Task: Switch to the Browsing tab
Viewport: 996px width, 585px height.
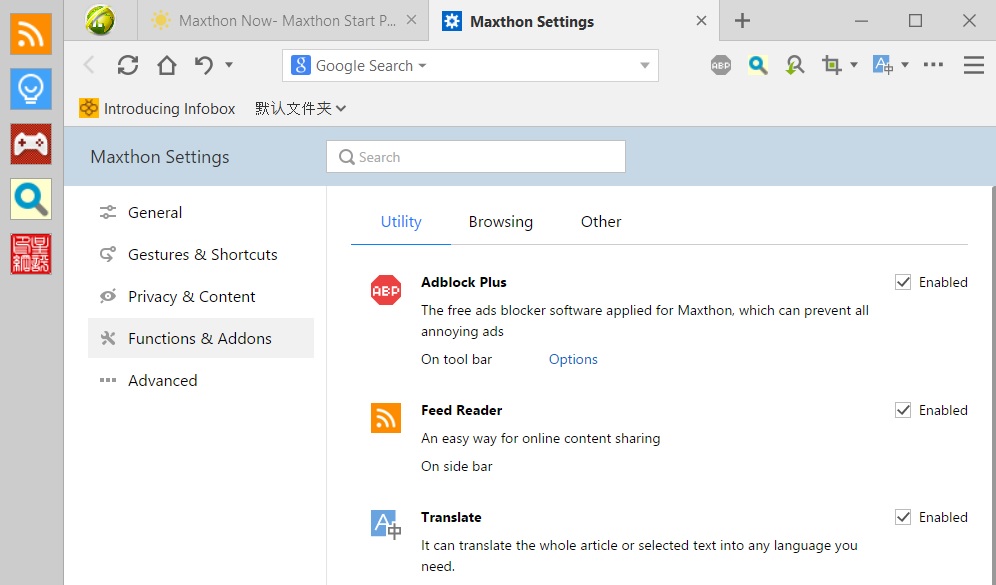Action: (501, 222)
